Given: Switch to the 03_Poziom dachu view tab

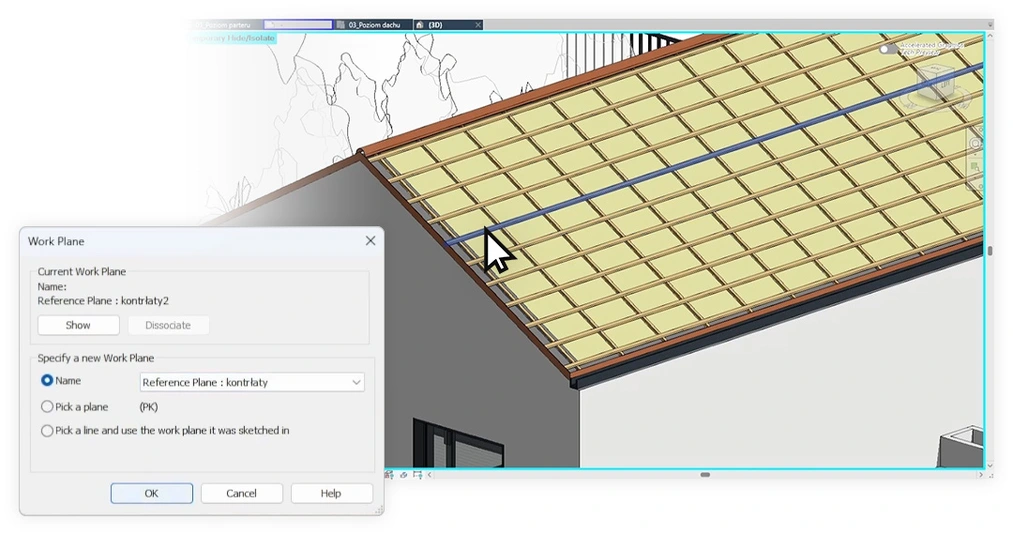Looking at the screenshot, I should coord(373,25).
